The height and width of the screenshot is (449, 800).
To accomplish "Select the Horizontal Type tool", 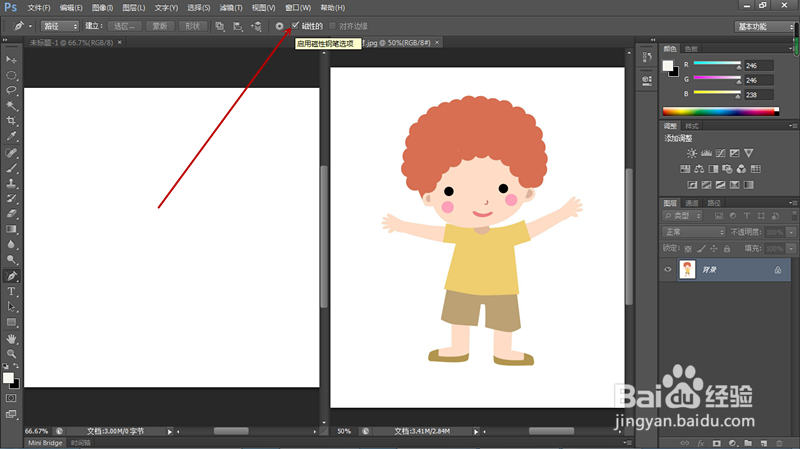I will [x=11, y=291].
